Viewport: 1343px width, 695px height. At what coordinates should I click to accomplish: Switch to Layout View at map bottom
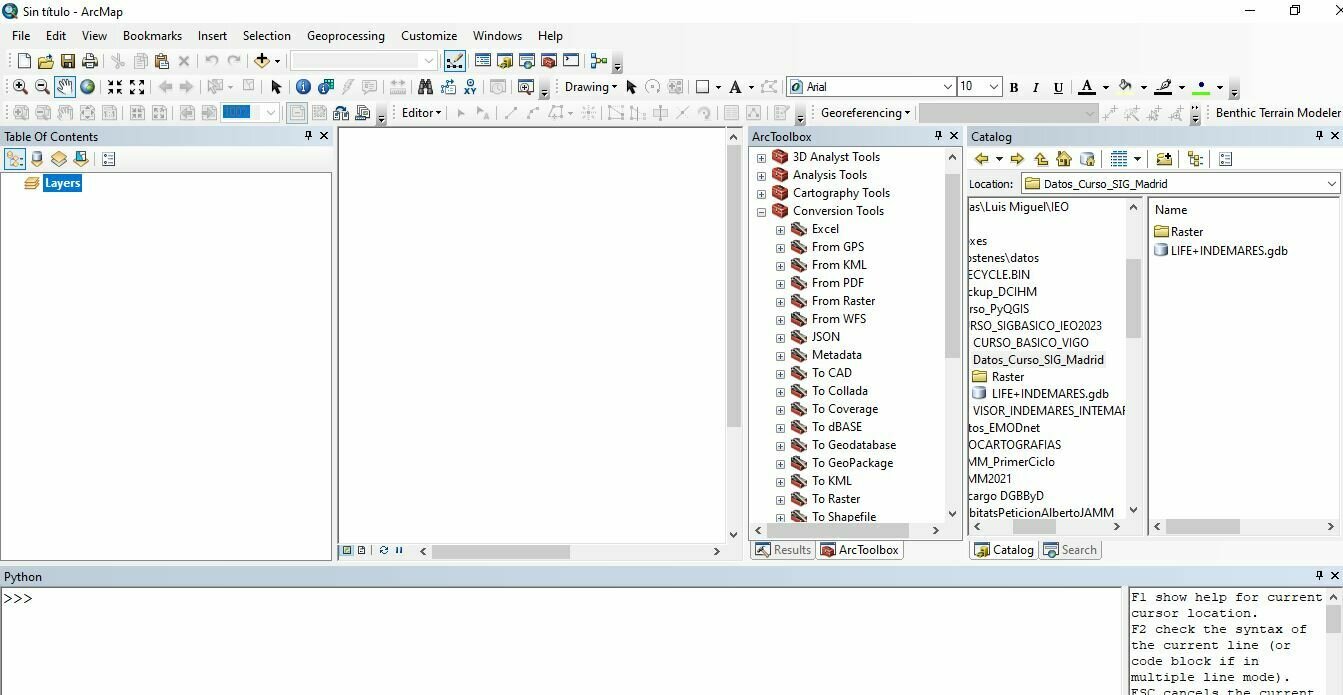click(x=361, y=550)
